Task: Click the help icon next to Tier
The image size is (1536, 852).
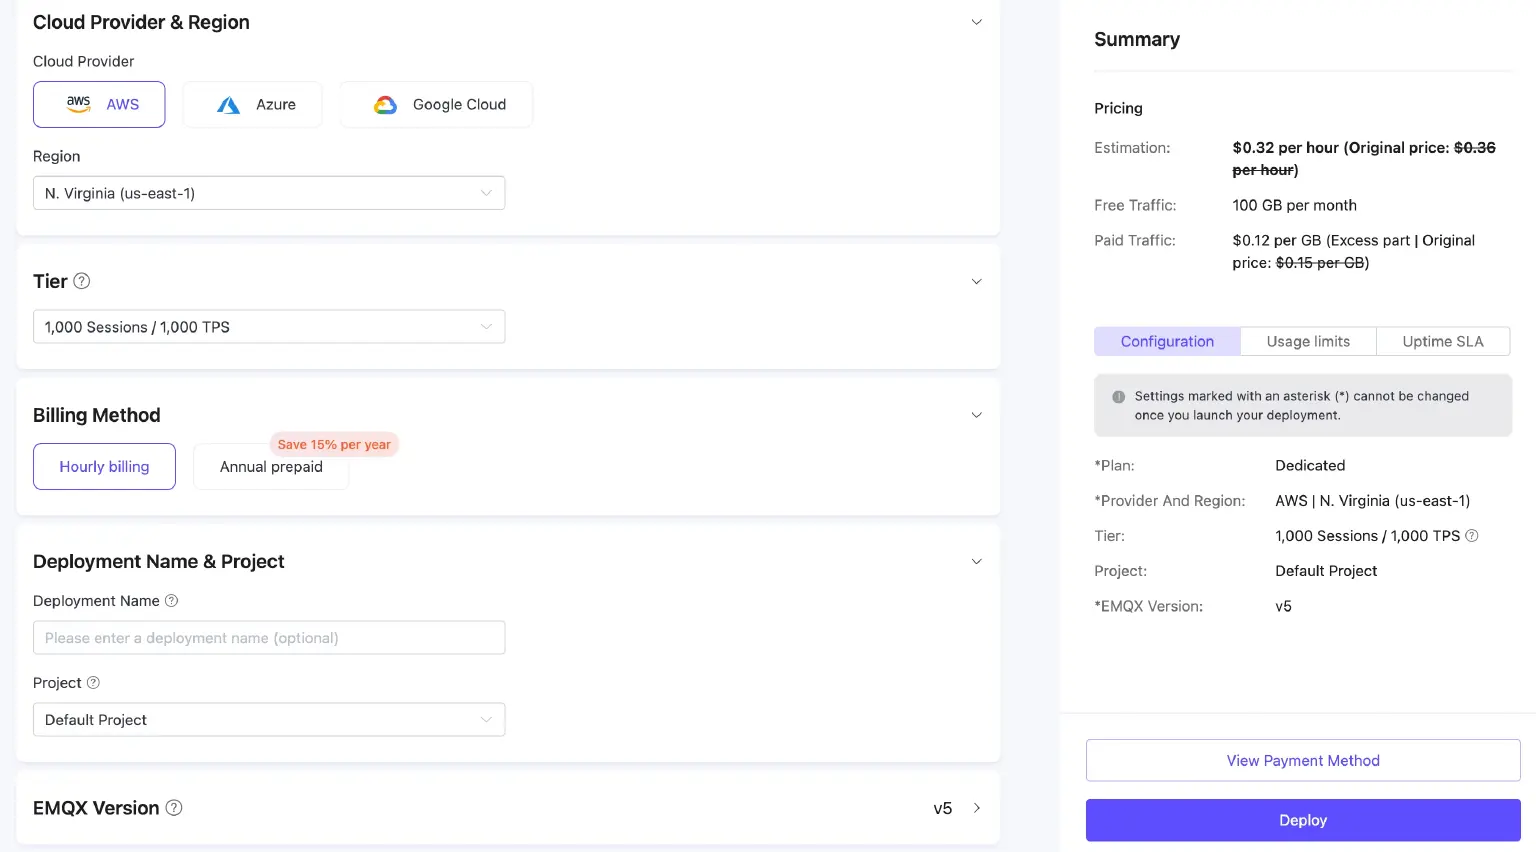Action: 82,281
